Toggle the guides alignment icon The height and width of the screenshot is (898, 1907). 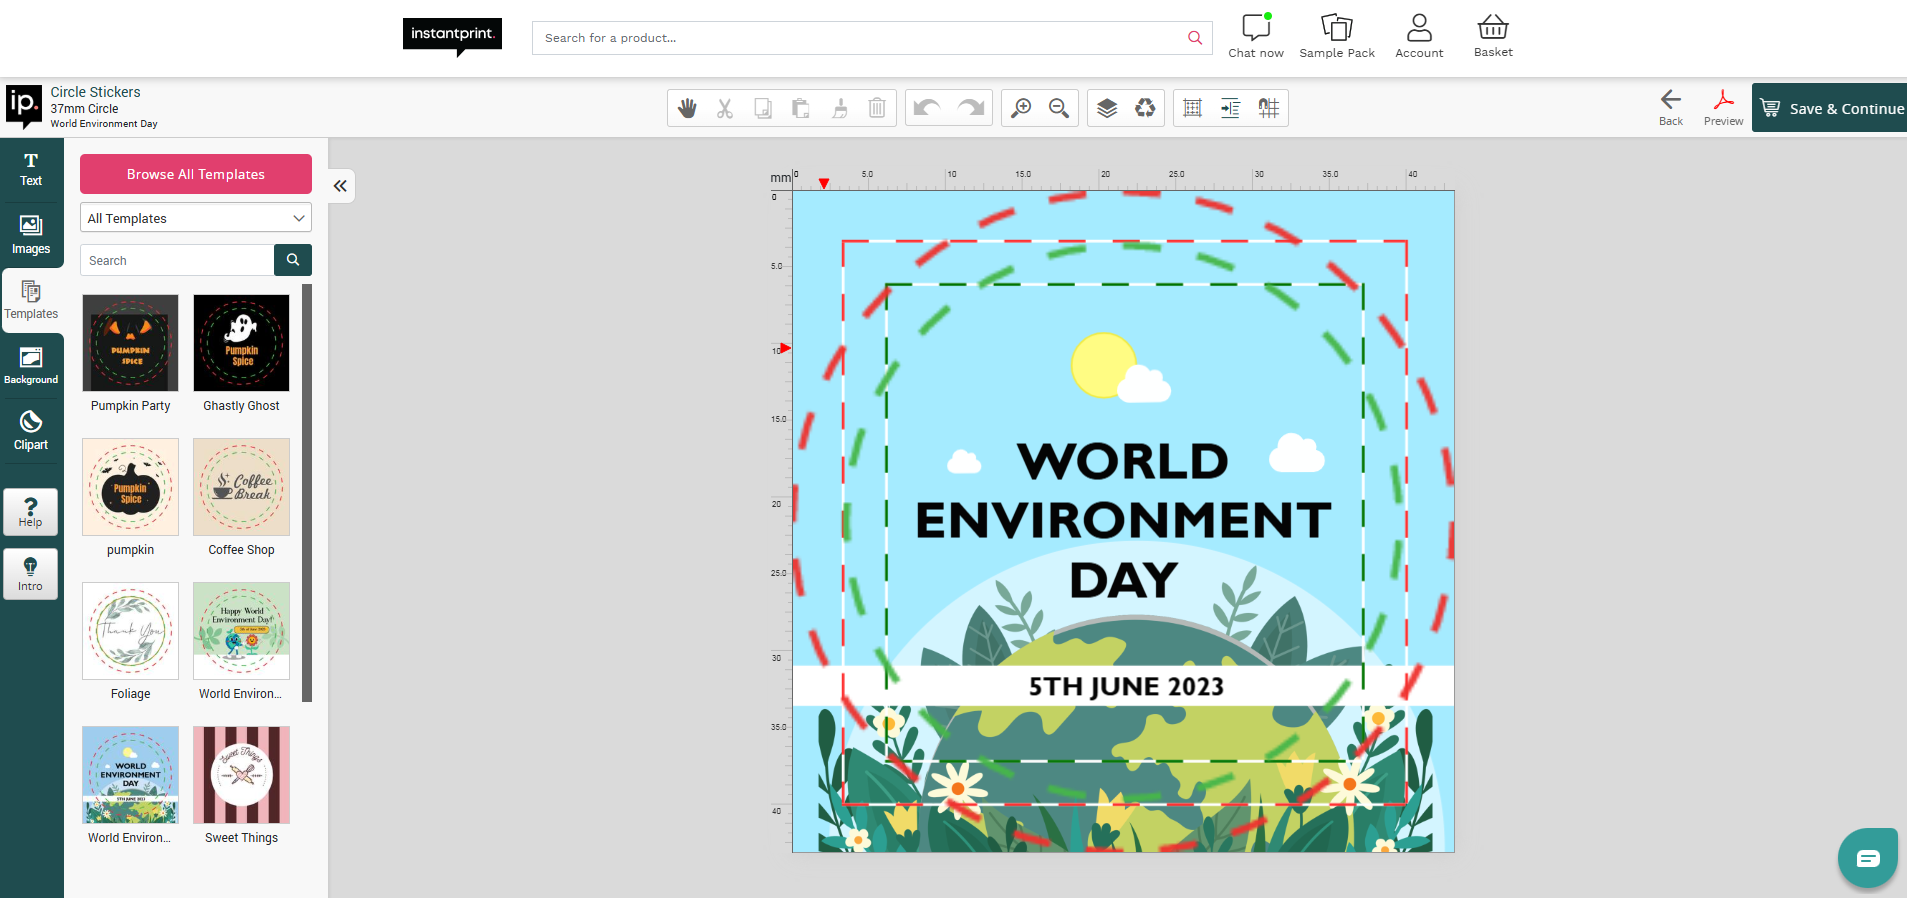click(x=1230, y=108)
